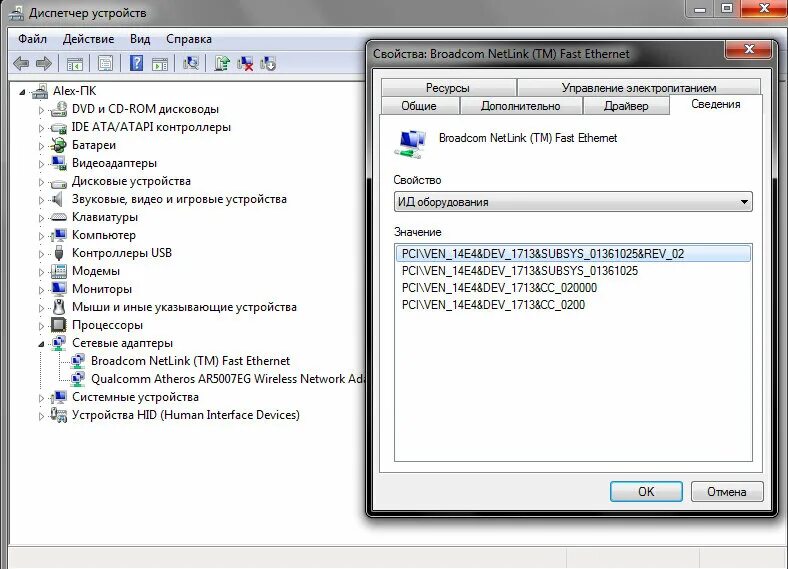Click the Контроллеры USB plug icon
This screenshot has width=788, height=569.
[x=59, y=253]
